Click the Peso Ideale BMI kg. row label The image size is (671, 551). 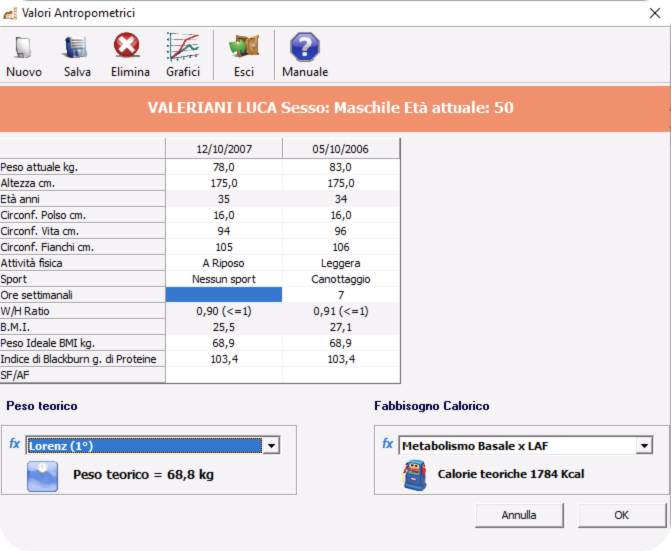83,343
